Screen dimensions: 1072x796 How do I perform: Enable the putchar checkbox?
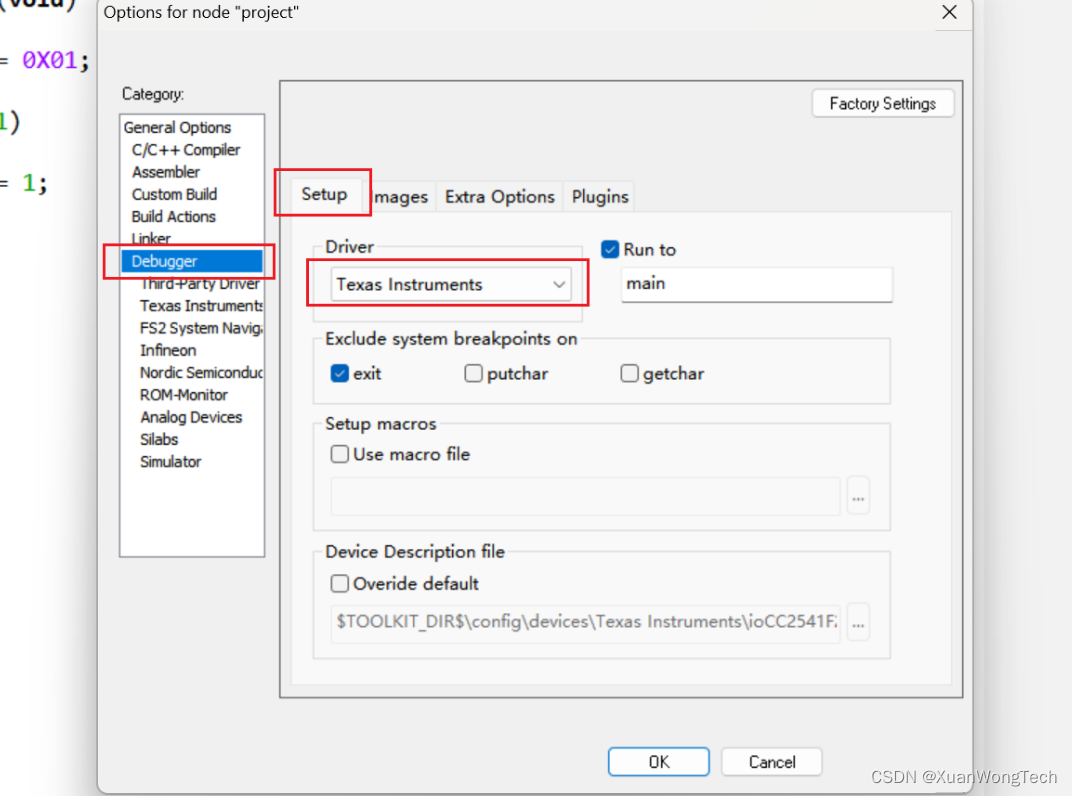coord(473,373)
